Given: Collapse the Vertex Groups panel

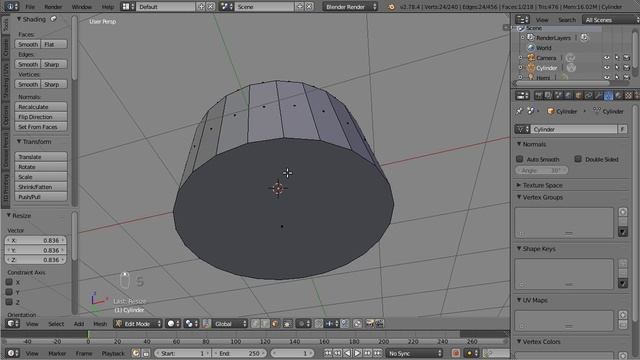Looking at the screenshot, I should pos(519,197).
